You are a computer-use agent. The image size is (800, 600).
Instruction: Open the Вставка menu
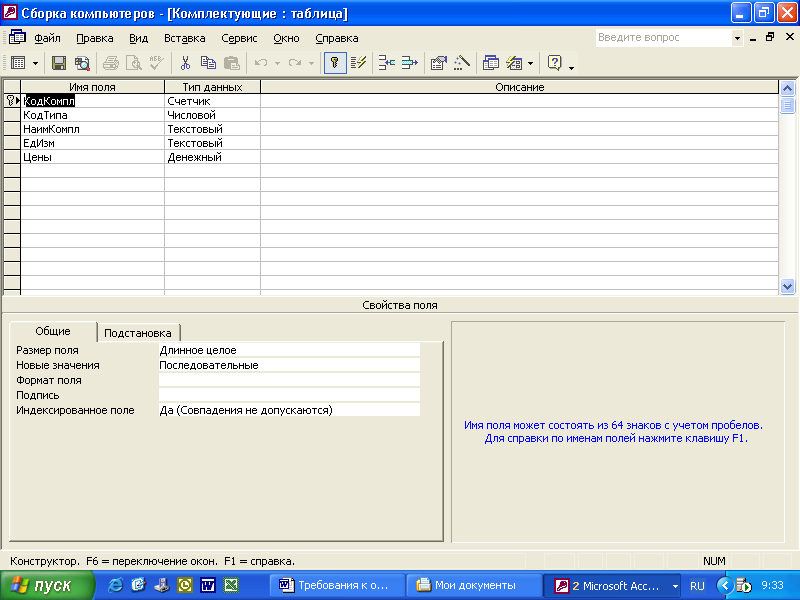185,38
